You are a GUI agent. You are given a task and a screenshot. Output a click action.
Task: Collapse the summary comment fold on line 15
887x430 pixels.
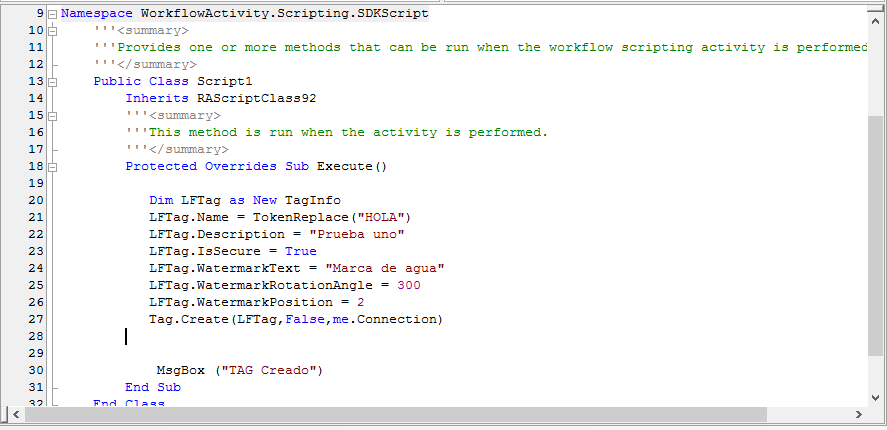pos(53,116)
